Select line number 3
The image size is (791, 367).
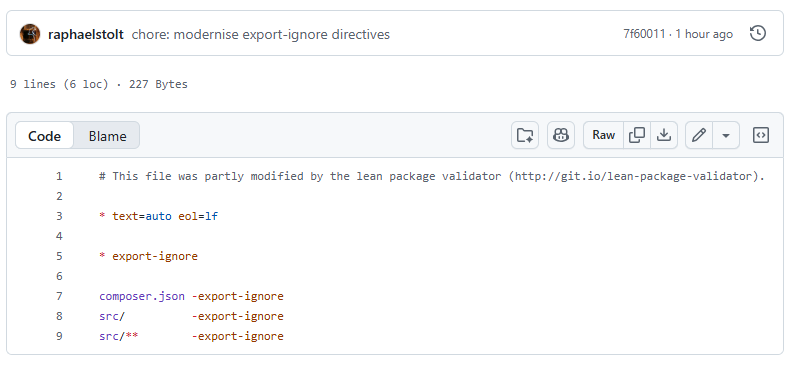pos(60,216)
